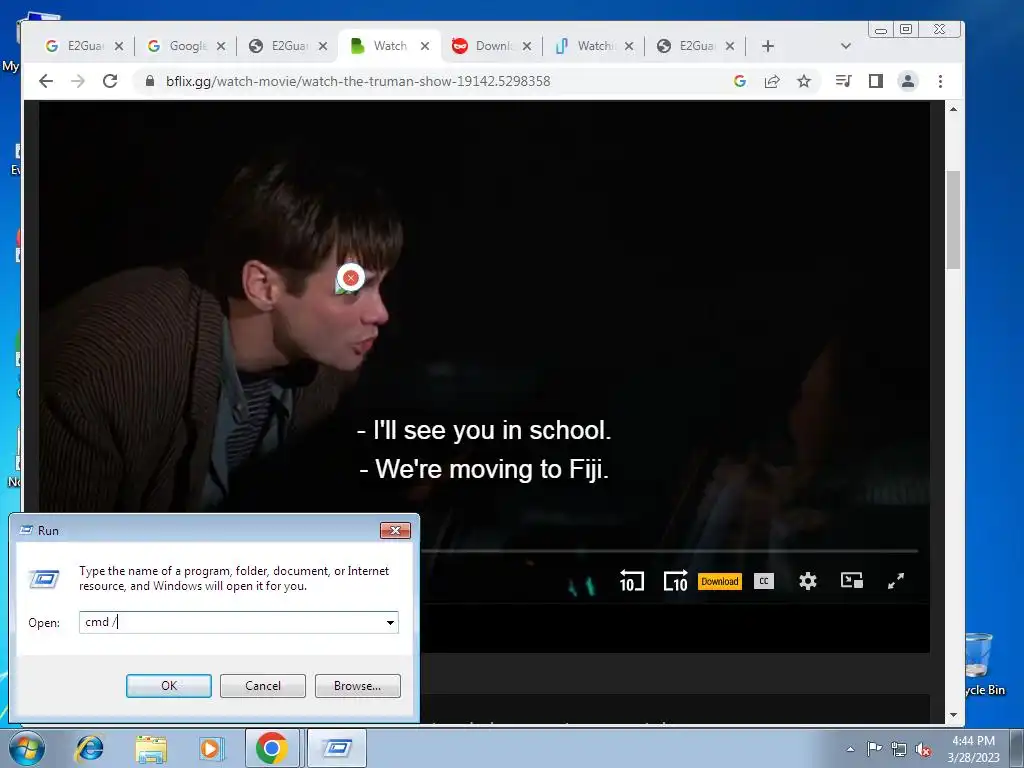
Task: Open Windows Explorer from taskbar
Action: coord(151,748)
